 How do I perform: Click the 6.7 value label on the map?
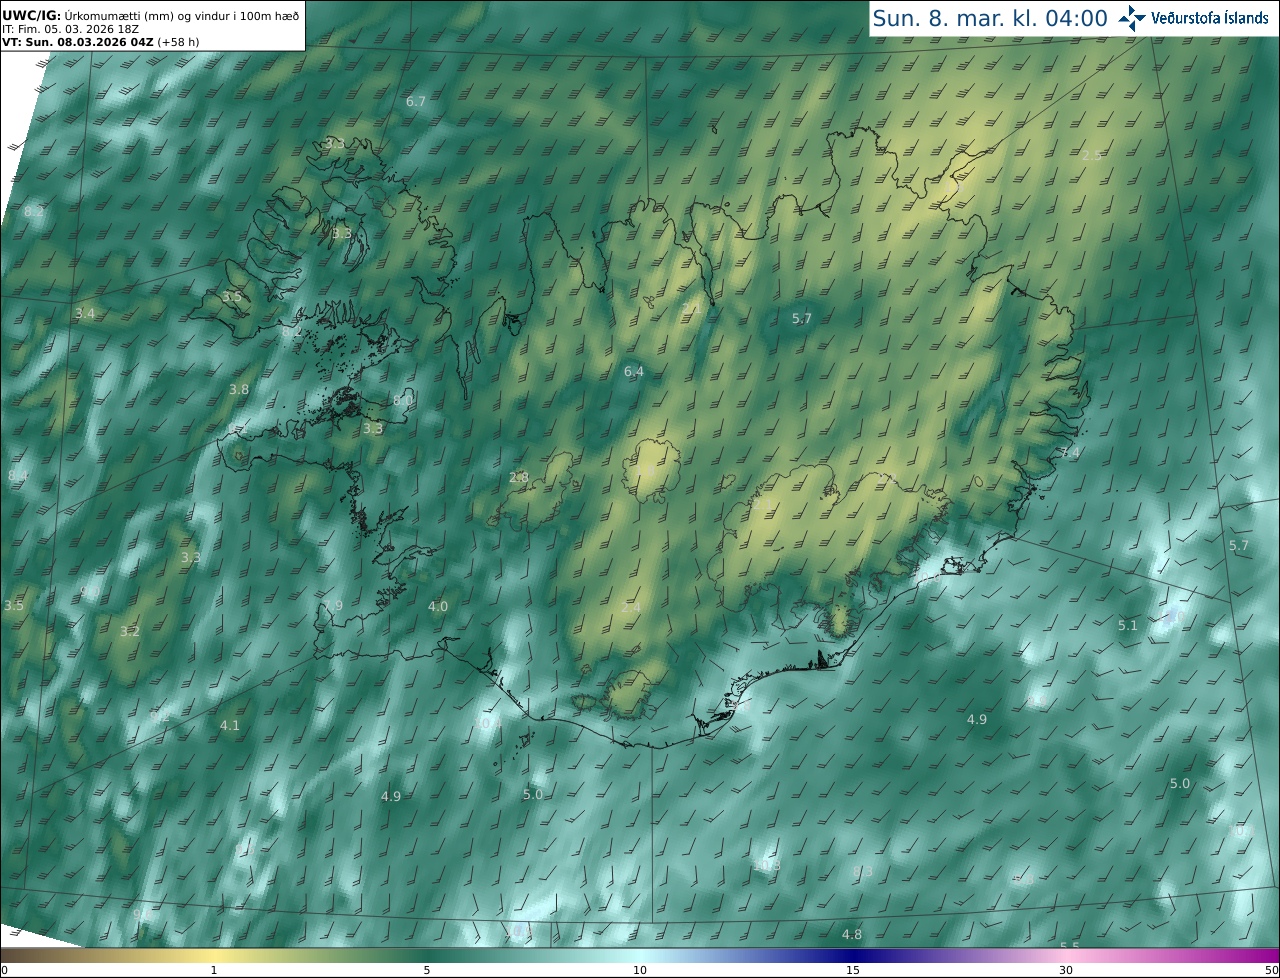(416, 102)
